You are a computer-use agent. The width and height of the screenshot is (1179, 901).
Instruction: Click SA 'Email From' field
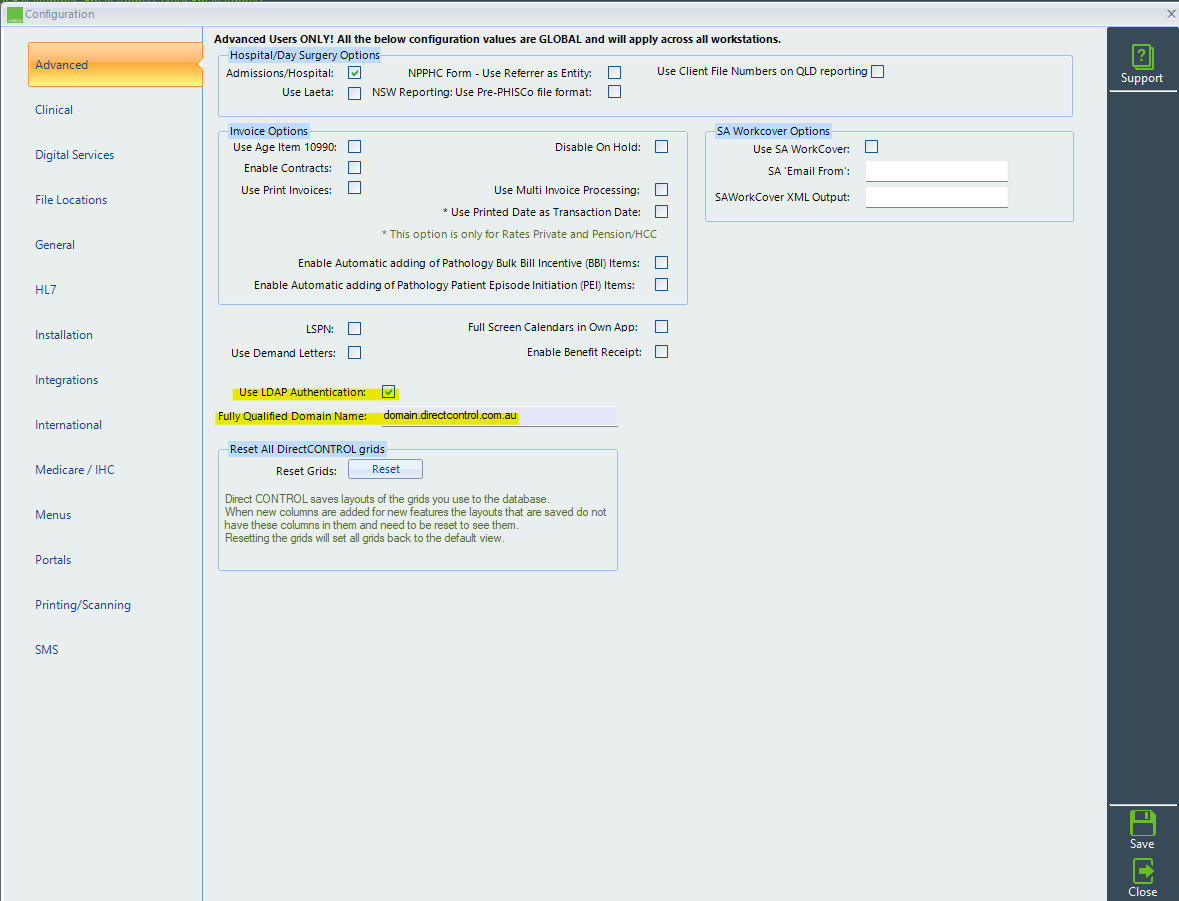936,171
